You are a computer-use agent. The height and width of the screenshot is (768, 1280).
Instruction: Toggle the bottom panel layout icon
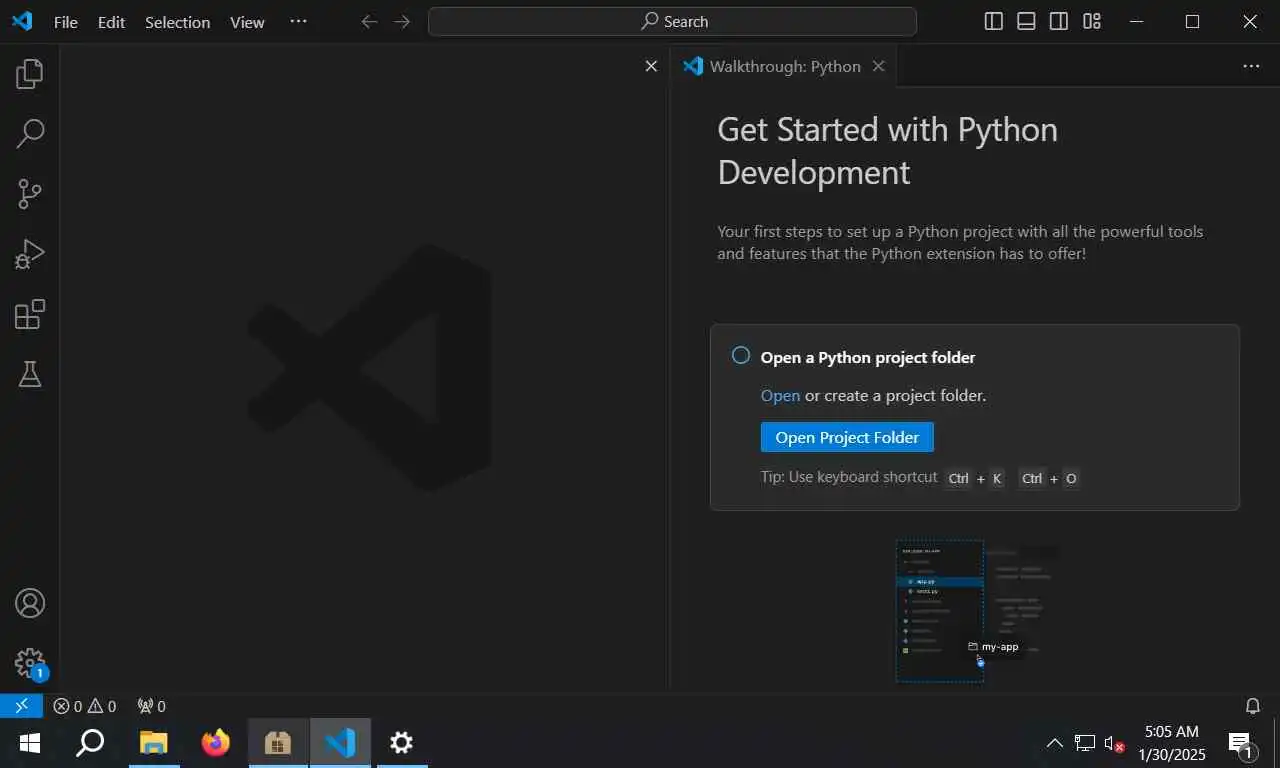[1026, 21]
